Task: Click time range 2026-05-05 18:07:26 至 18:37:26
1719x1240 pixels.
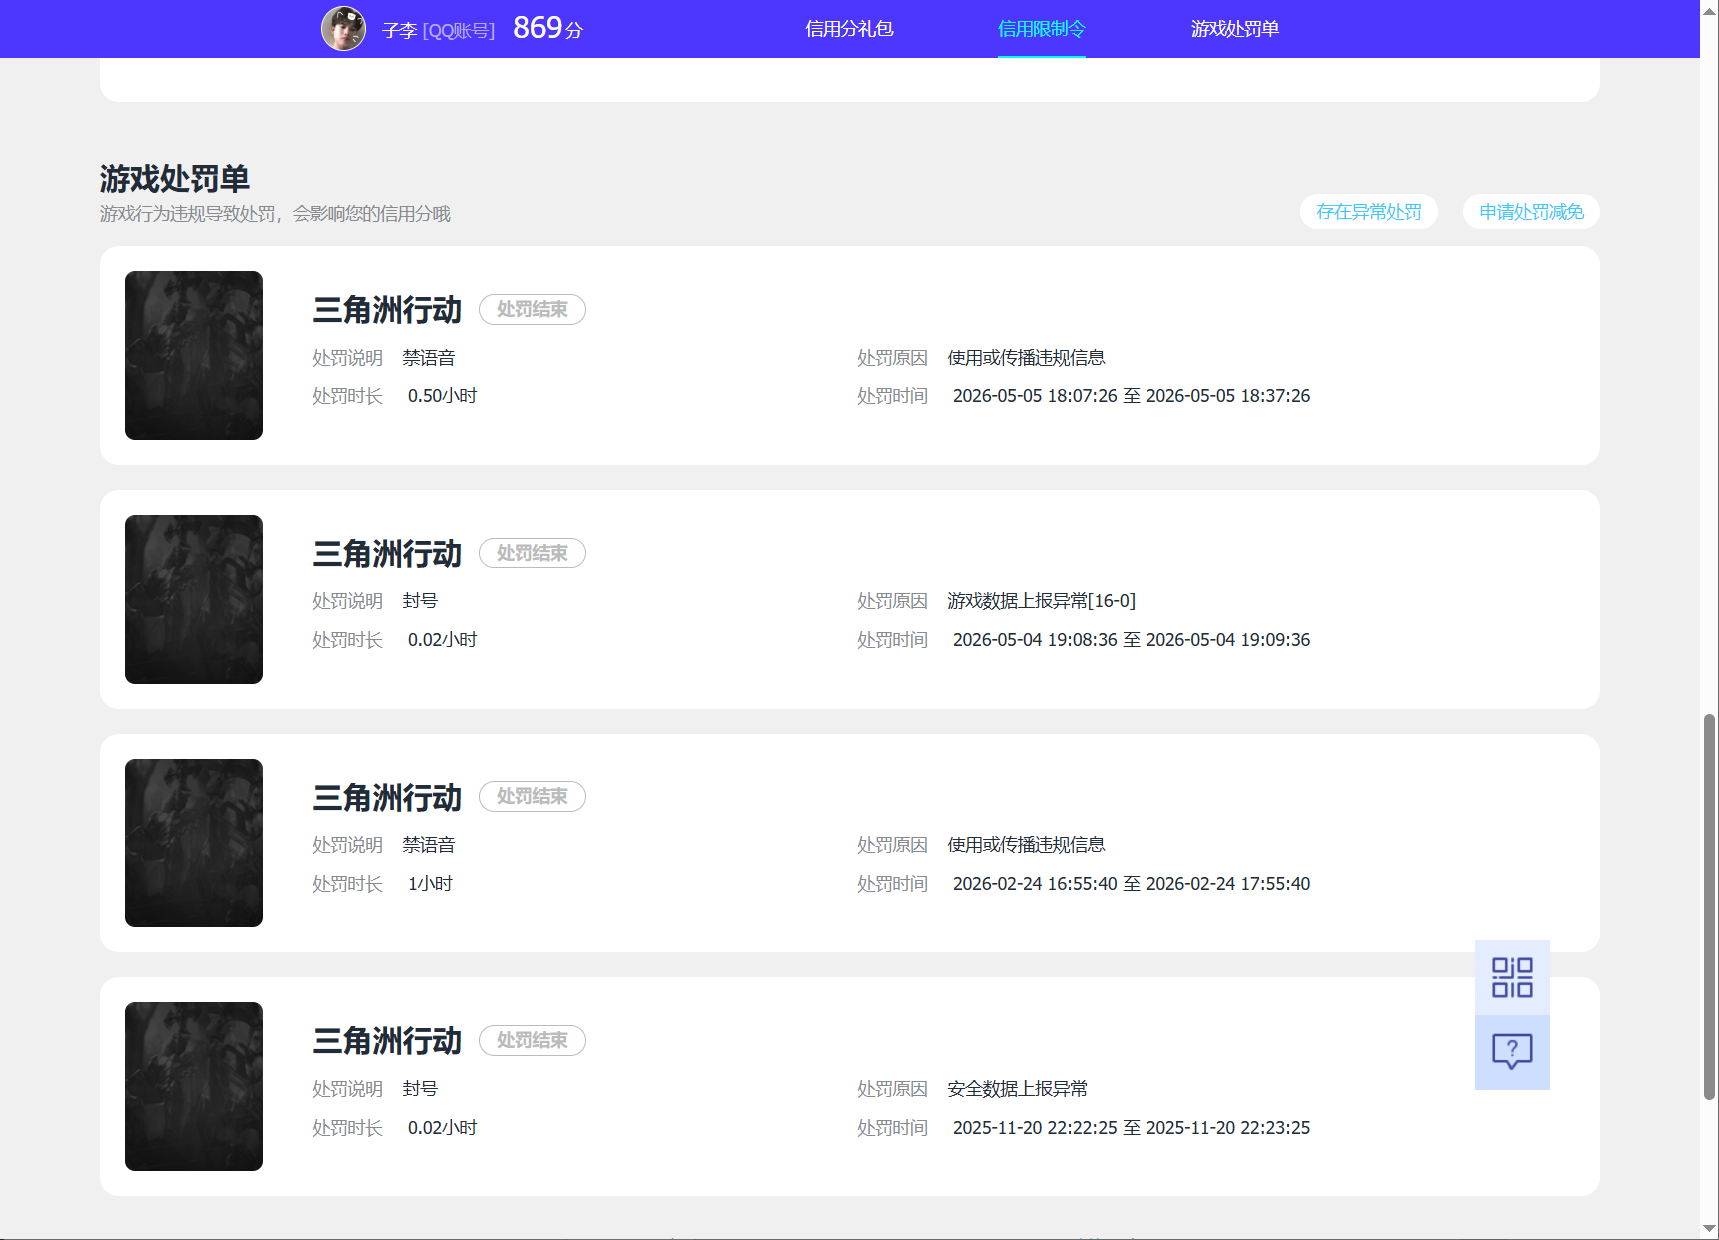Action: pyautogui.click(x=1131, y=396)
